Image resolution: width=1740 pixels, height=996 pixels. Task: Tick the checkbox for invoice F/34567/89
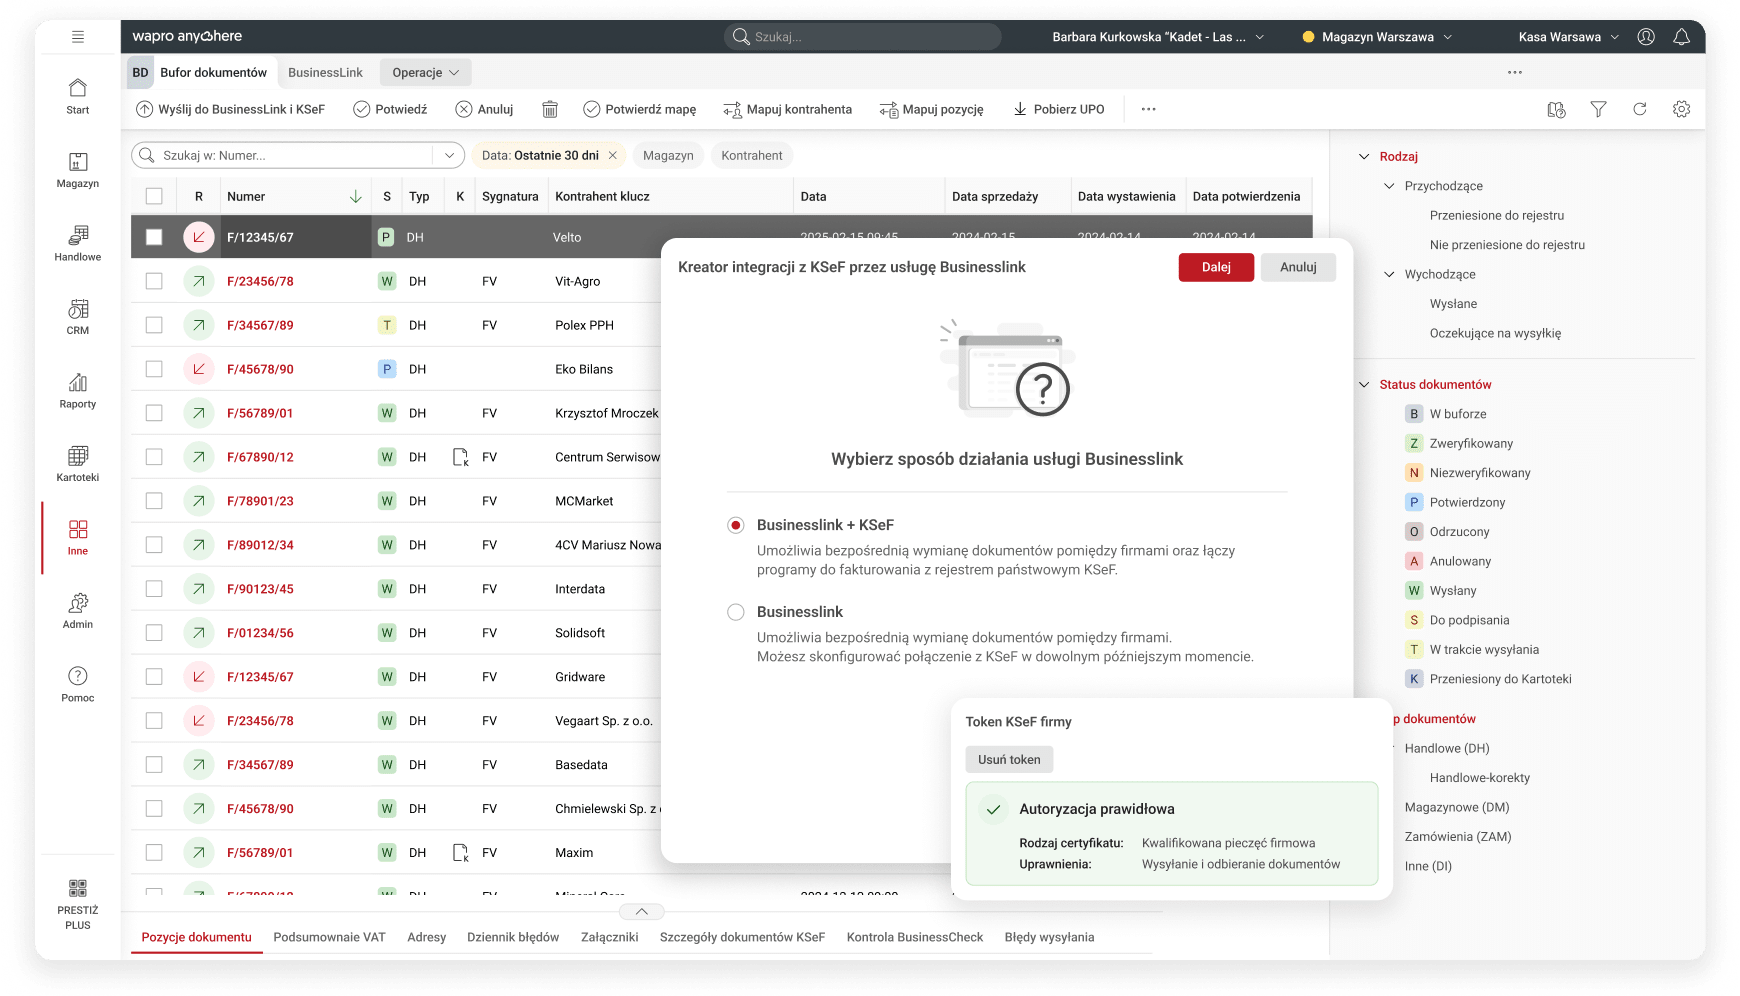(154, 325)
